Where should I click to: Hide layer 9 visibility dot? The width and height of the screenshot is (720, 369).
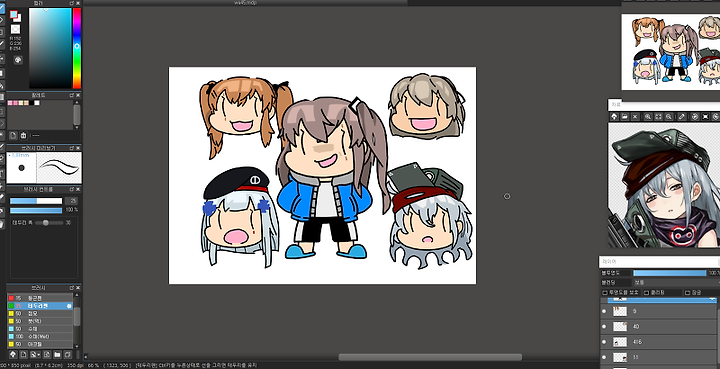604,311
